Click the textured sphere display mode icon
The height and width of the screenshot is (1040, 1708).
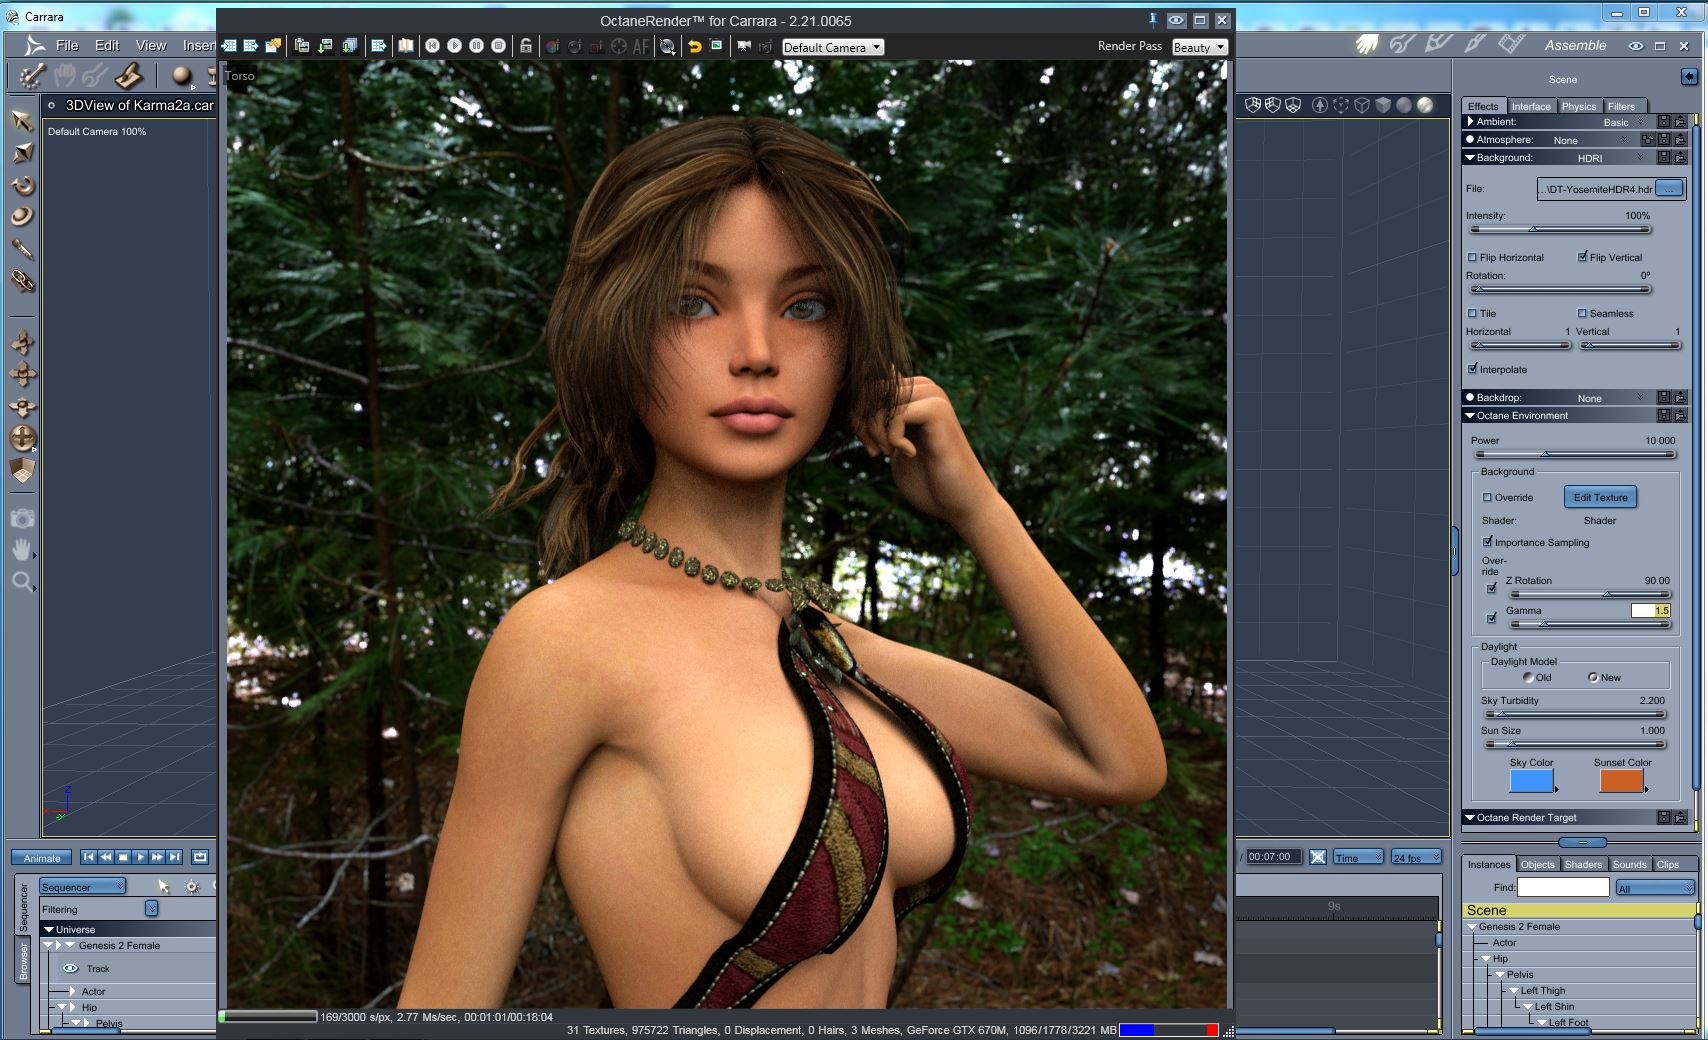pos(1425,105)
